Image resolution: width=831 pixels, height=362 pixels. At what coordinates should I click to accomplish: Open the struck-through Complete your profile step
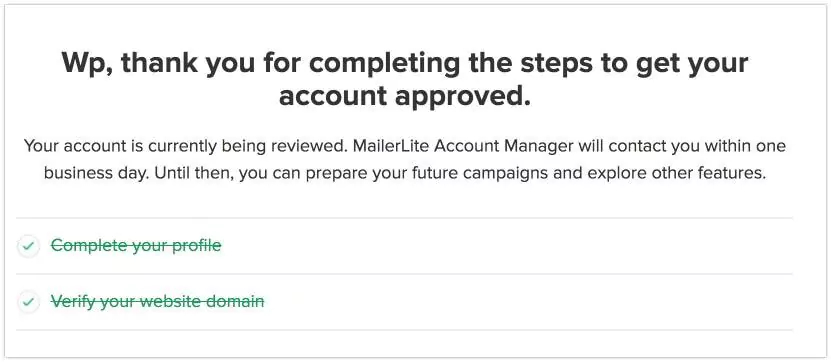[136, 245]
